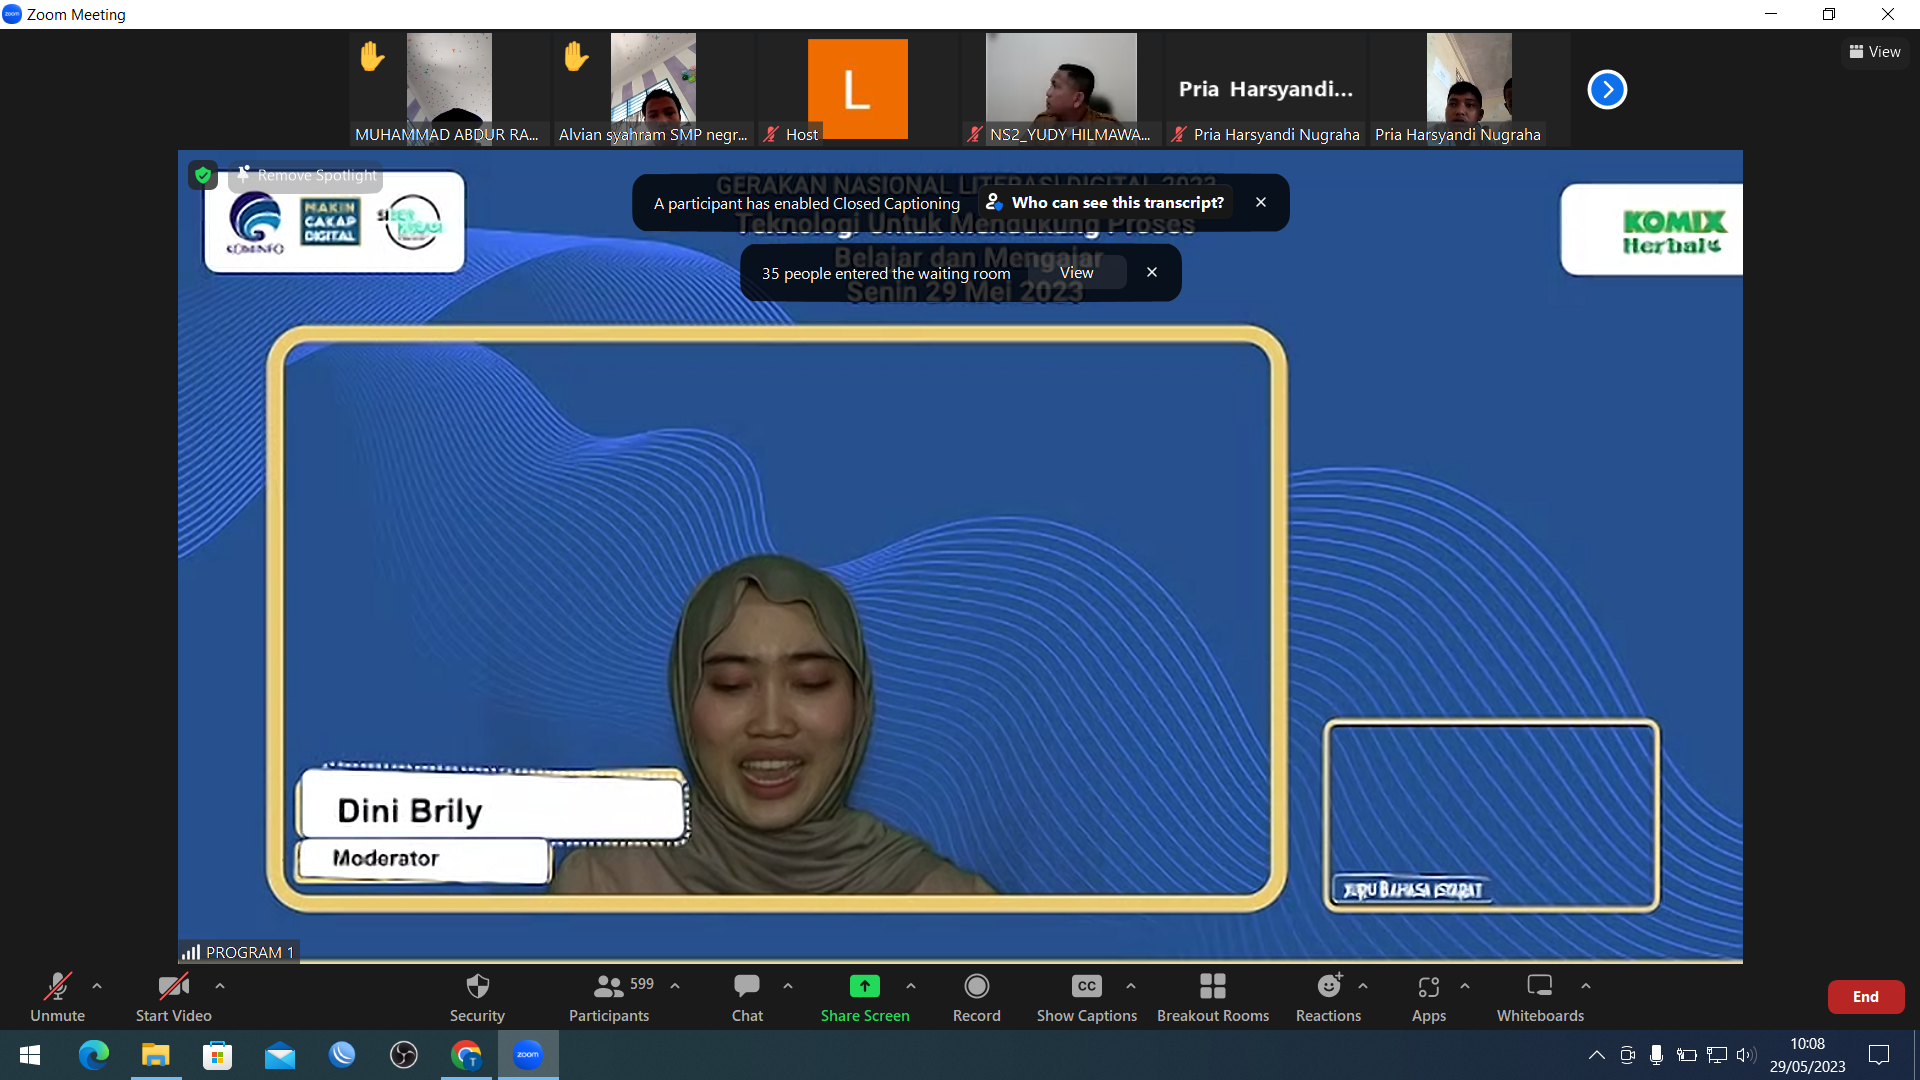This screenshot has height=1080, width=1920.
Task: Open audio options arrow next to Unmute
Action: point(97,986)
